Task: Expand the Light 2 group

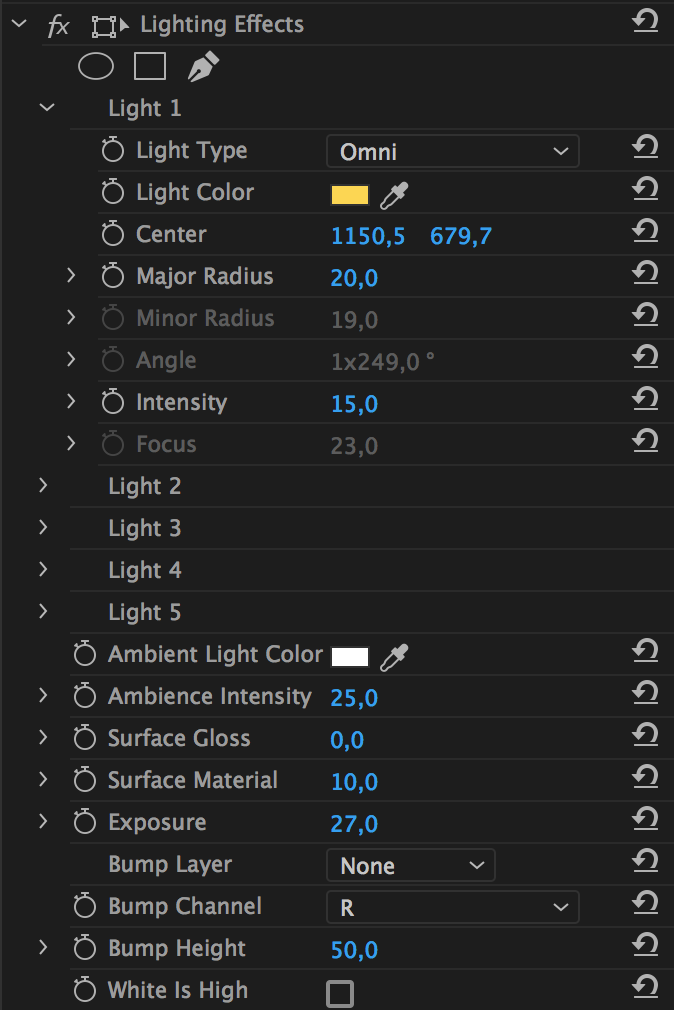Action: click(43, 485)
